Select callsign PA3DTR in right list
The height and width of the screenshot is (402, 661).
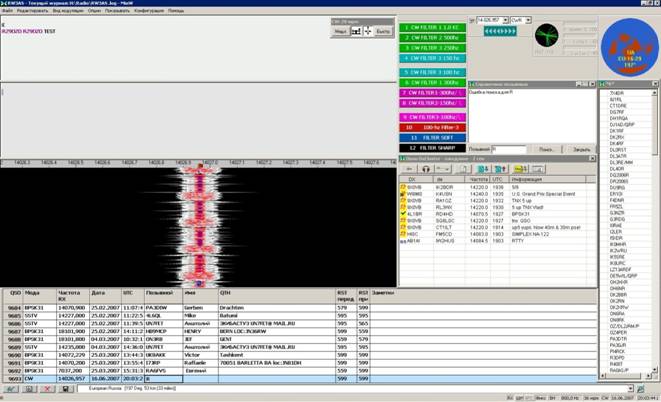618,339
